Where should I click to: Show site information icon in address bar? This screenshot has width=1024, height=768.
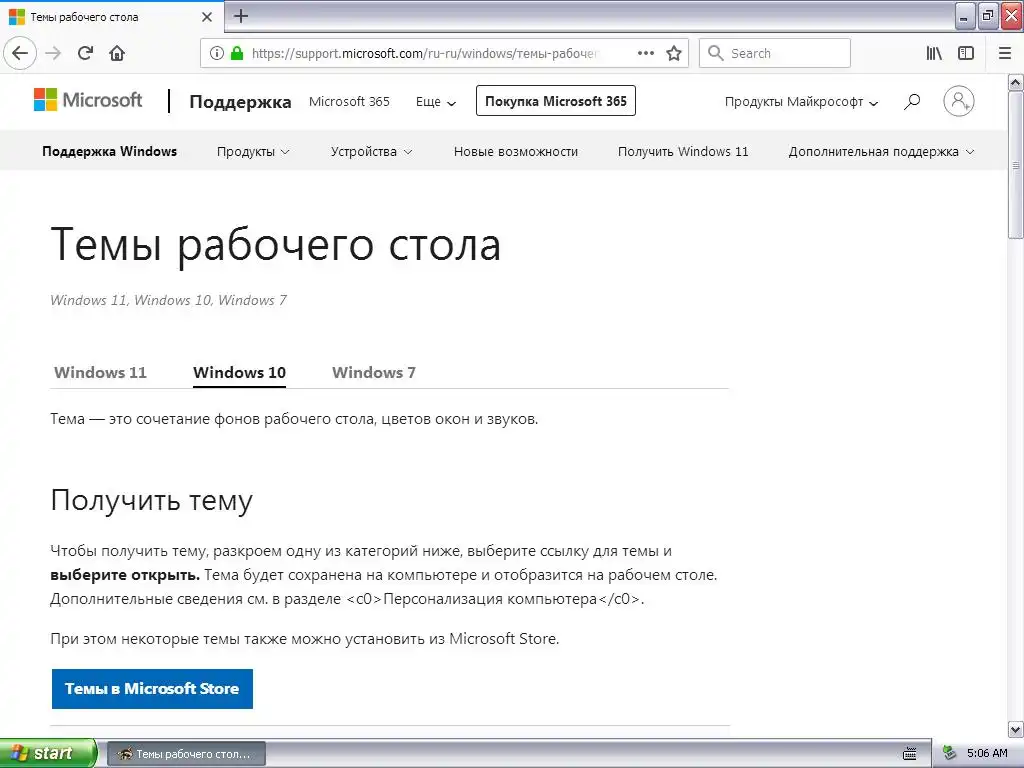tap(217, 53)
